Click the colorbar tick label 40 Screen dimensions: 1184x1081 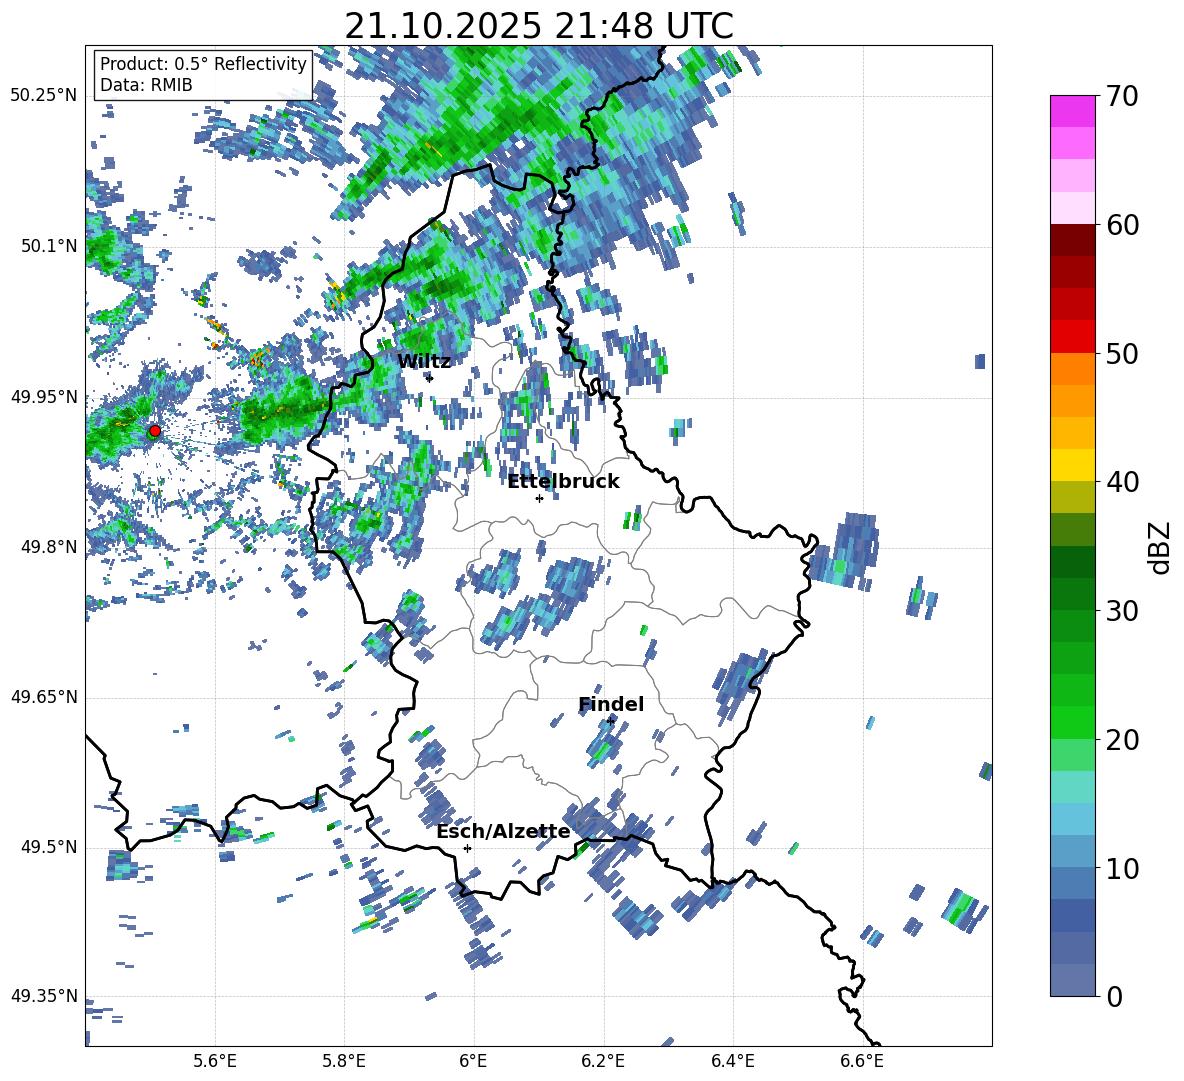point(1122,482)
